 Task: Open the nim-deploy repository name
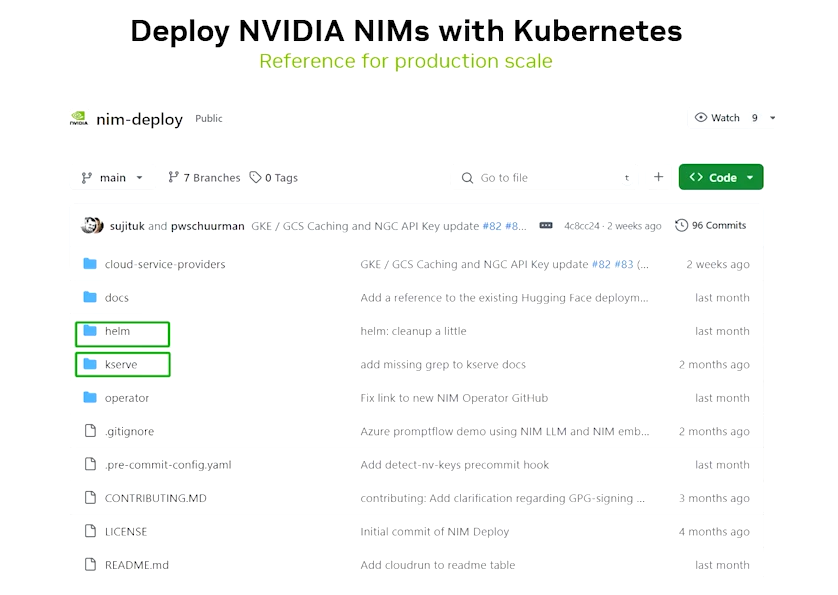click(x=139, y=119)
